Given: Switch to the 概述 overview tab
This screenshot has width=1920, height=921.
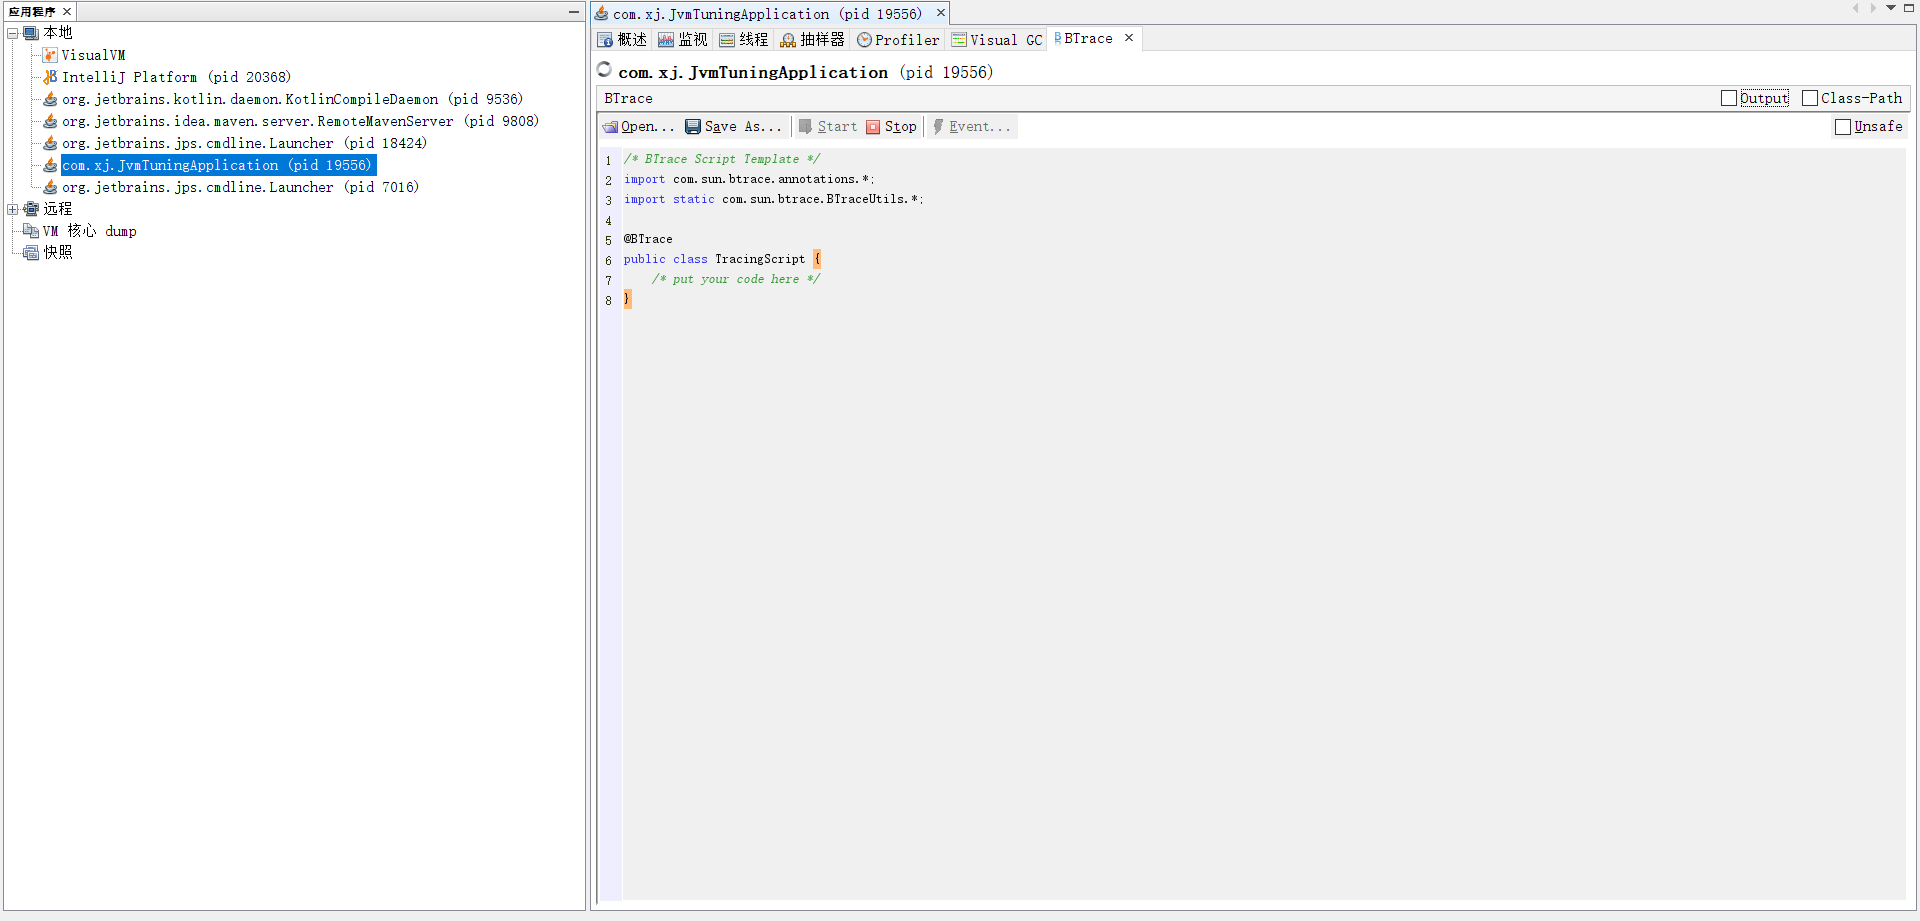Looking at the screenshot, I should coord(622,40).
